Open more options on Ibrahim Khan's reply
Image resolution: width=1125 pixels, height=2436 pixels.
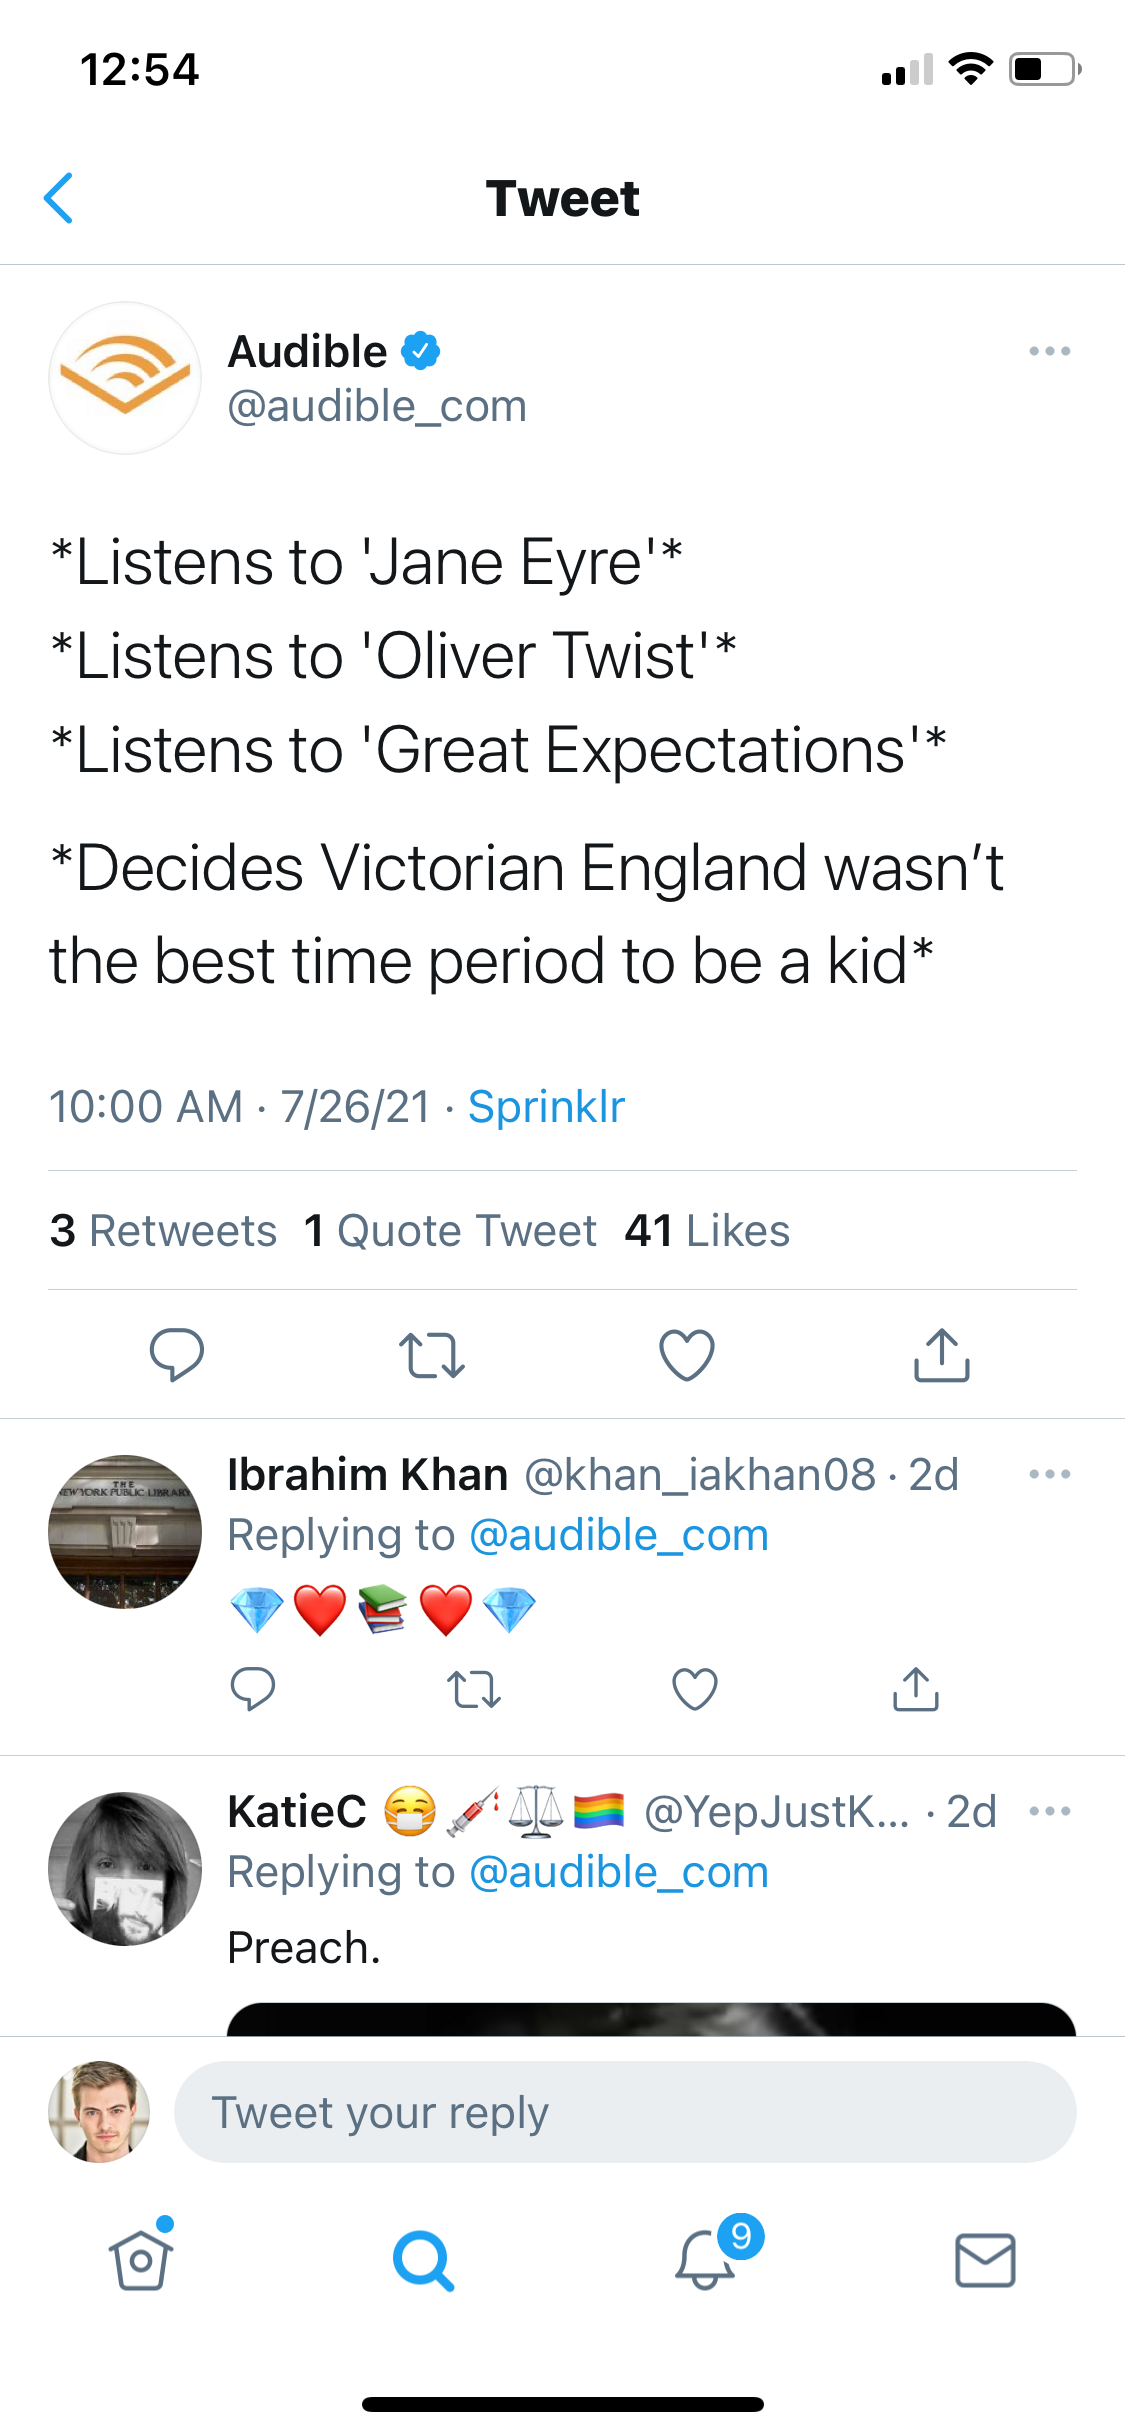[x=1049, y=1474]
